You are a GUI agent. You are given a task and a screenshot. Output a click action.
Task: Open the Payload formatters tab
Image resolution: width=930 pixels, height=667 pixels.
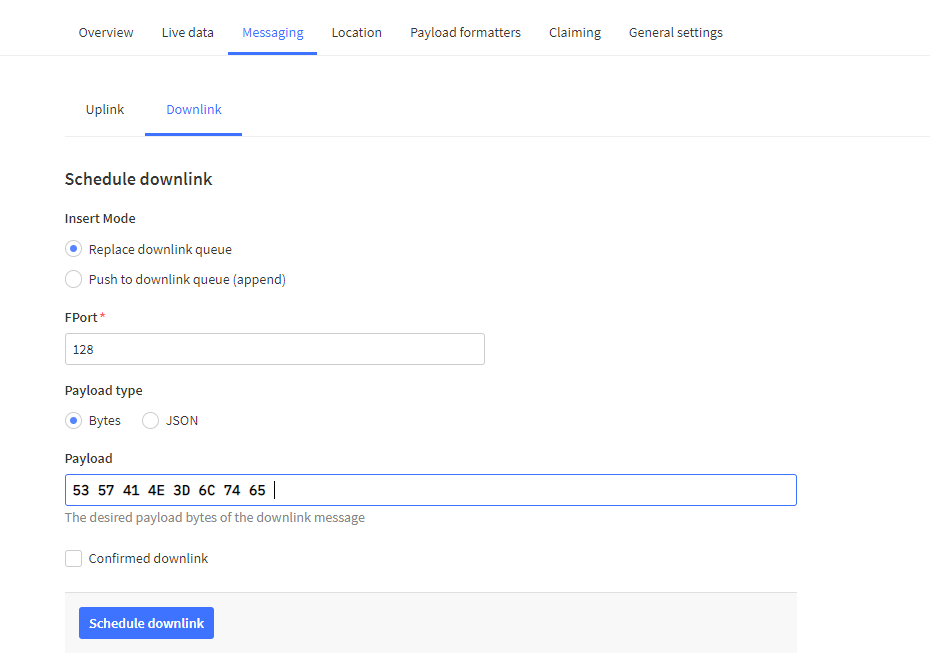[x=465, y=32]
